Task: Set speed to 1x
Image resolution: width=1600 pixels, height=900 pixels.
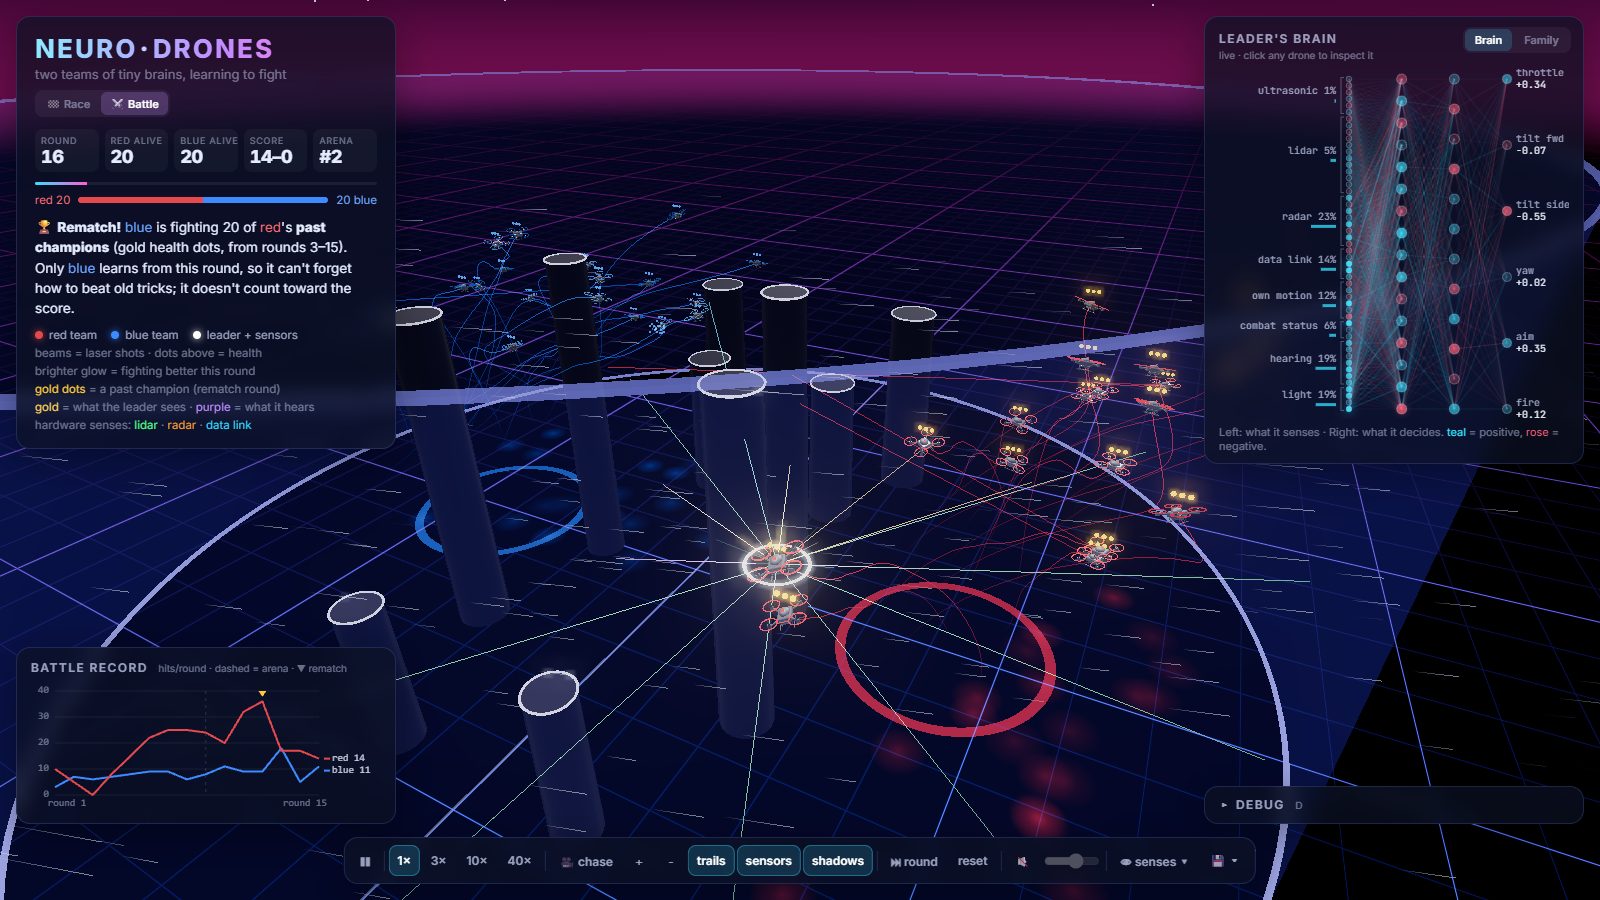Action: pos(404,861)
